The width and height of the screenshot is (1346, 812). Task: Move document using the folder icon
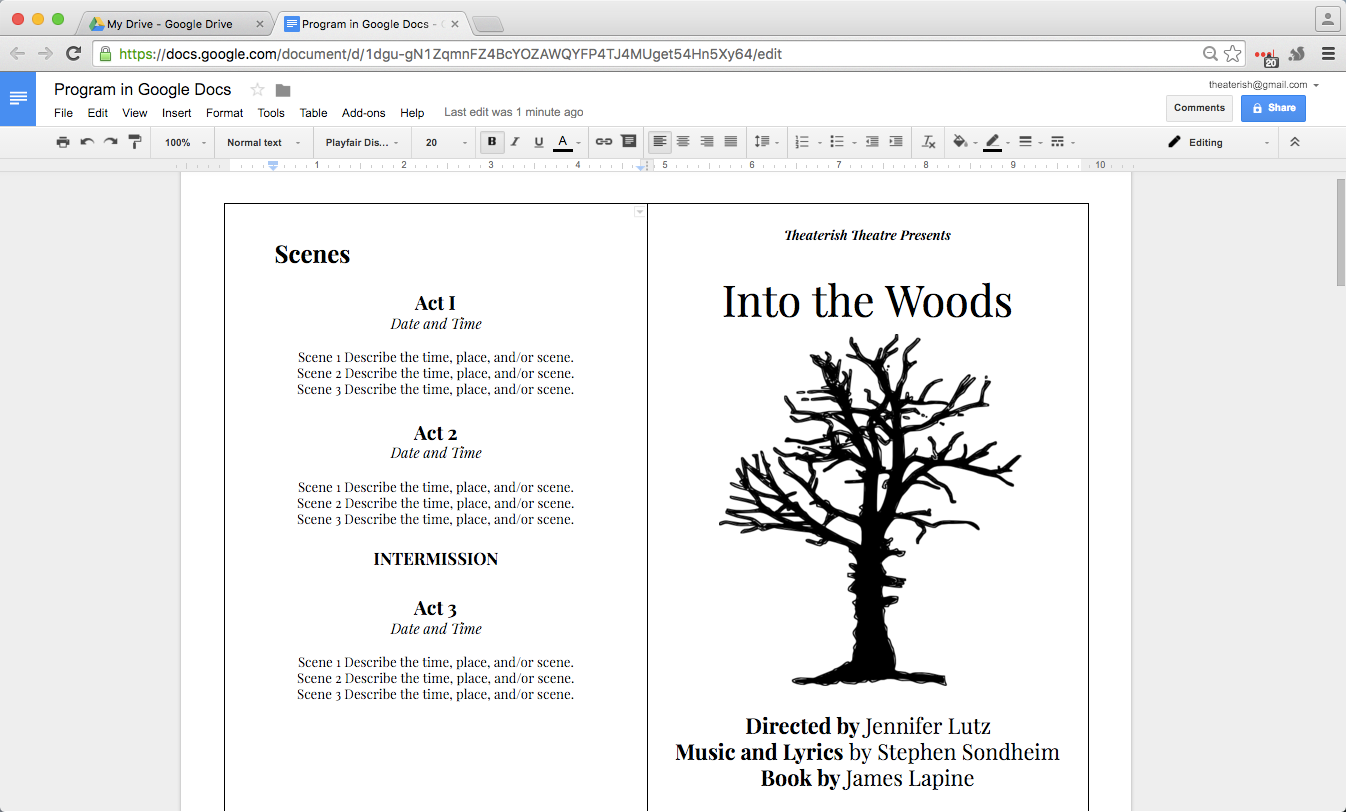[283, 90]
